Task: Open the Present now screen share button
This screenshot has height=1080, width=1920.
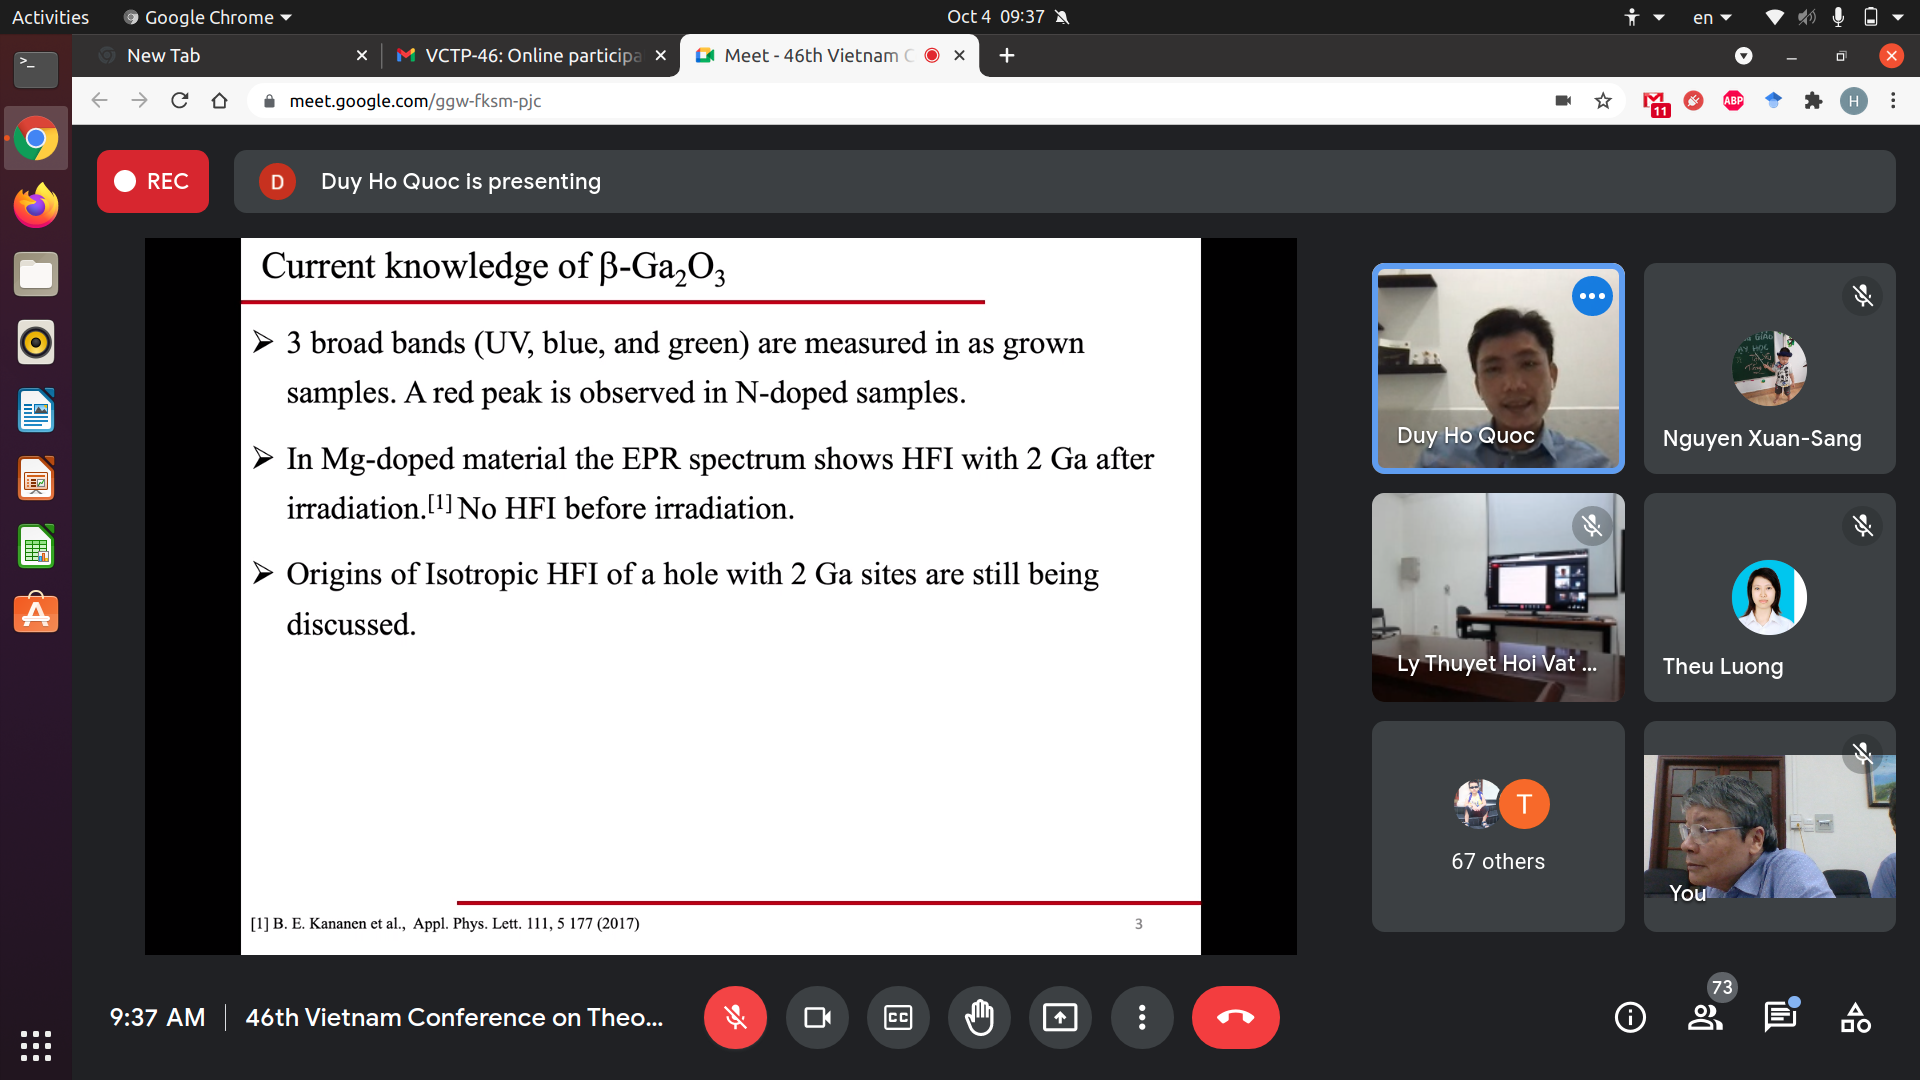Action: (x=1060, y=1018)
